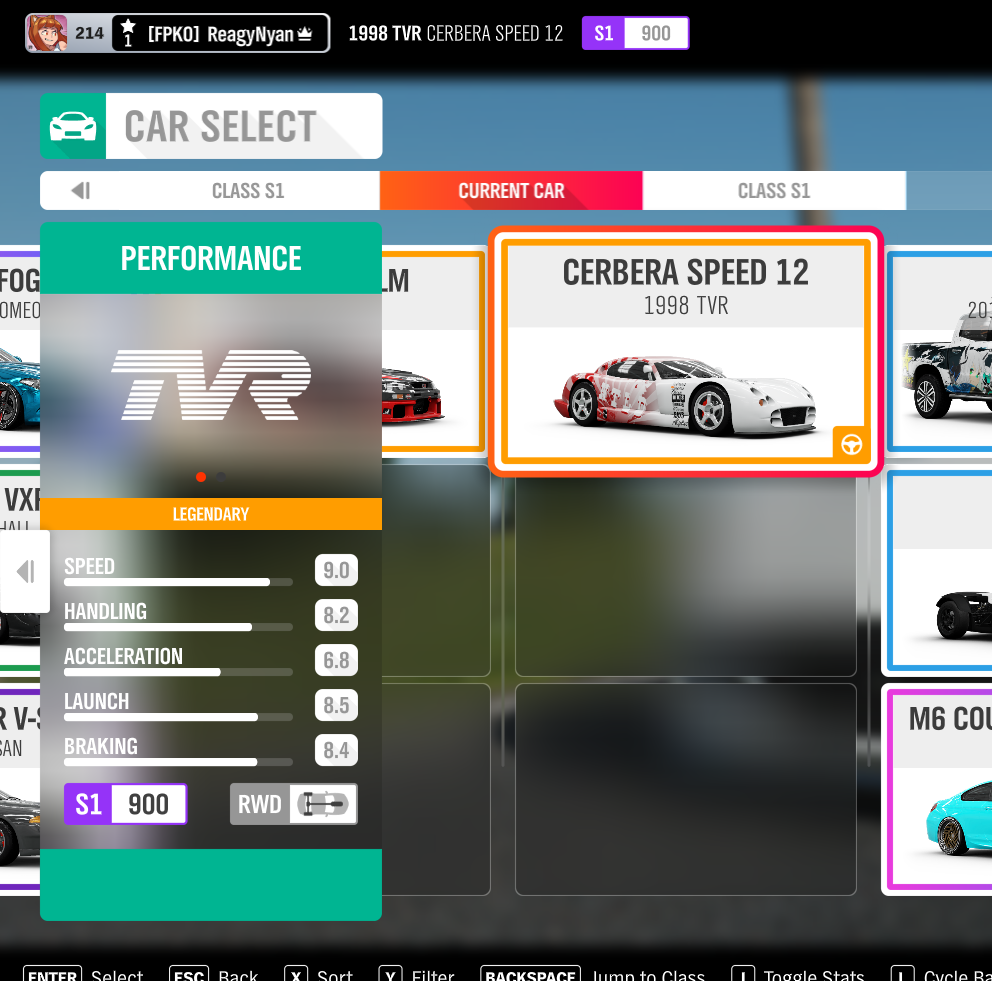Click the BACKSPACE Jump to Class prompt
Viewport: 992px width, 981px height.
pyautogui.click(x=593, y=973)
